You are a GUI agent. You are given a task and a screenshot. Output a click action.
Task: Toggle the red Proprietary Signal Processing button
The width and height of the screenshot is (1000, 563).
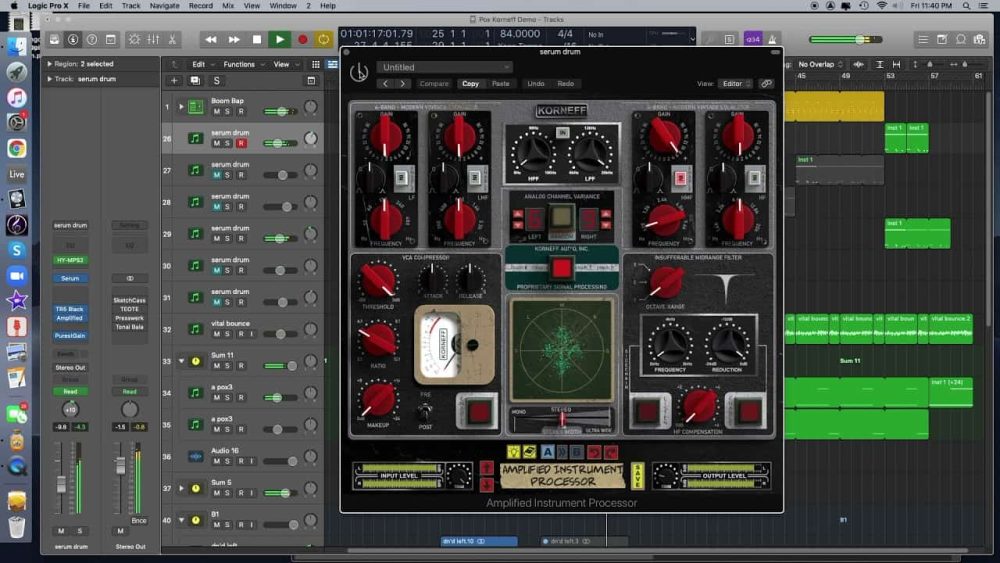[561, 268]
